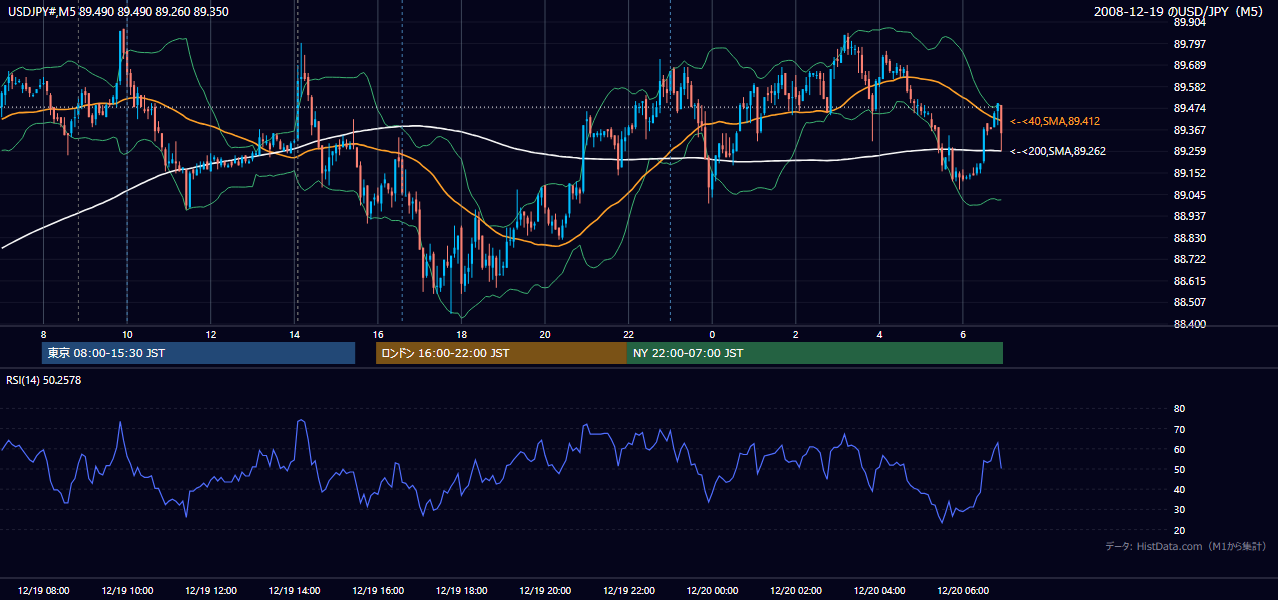Click the date label 12/19 12:00
The width and height of the screenshot is (1278, 600).
coord(211,591)
